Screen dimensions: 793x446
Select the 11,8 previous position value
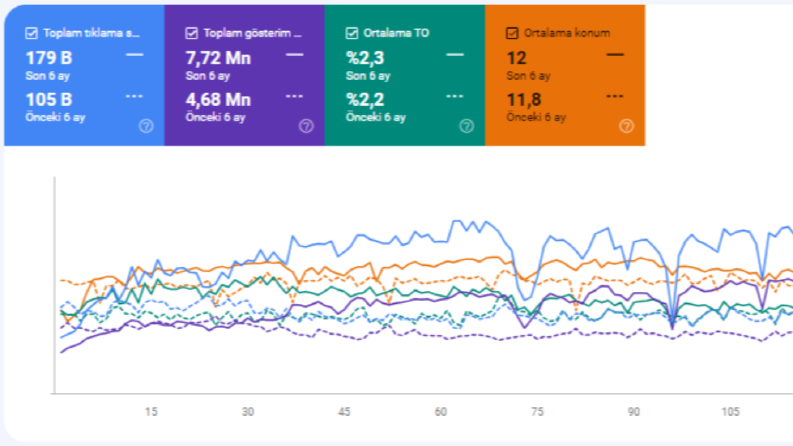click(524, 100)
